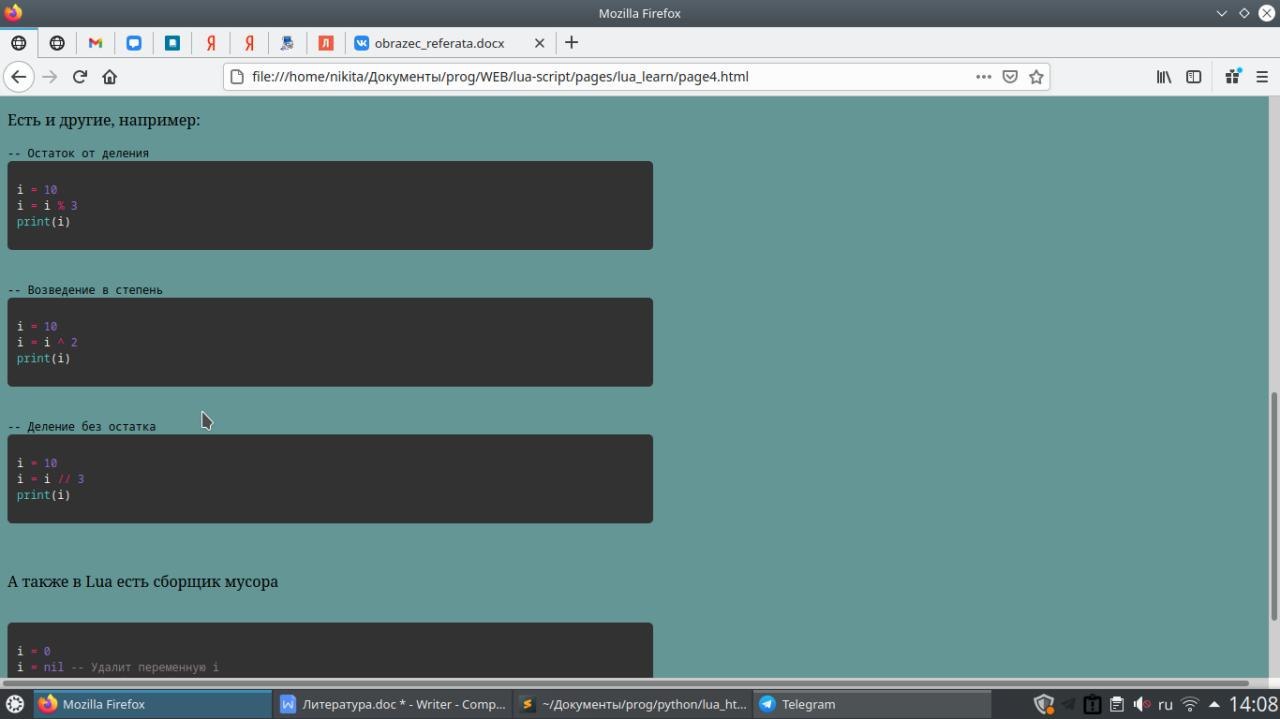This screenshot has width=1280, height=719.
Task: Click the code line 'i = nil -- Удалит переменную i'
Action: 118,667
